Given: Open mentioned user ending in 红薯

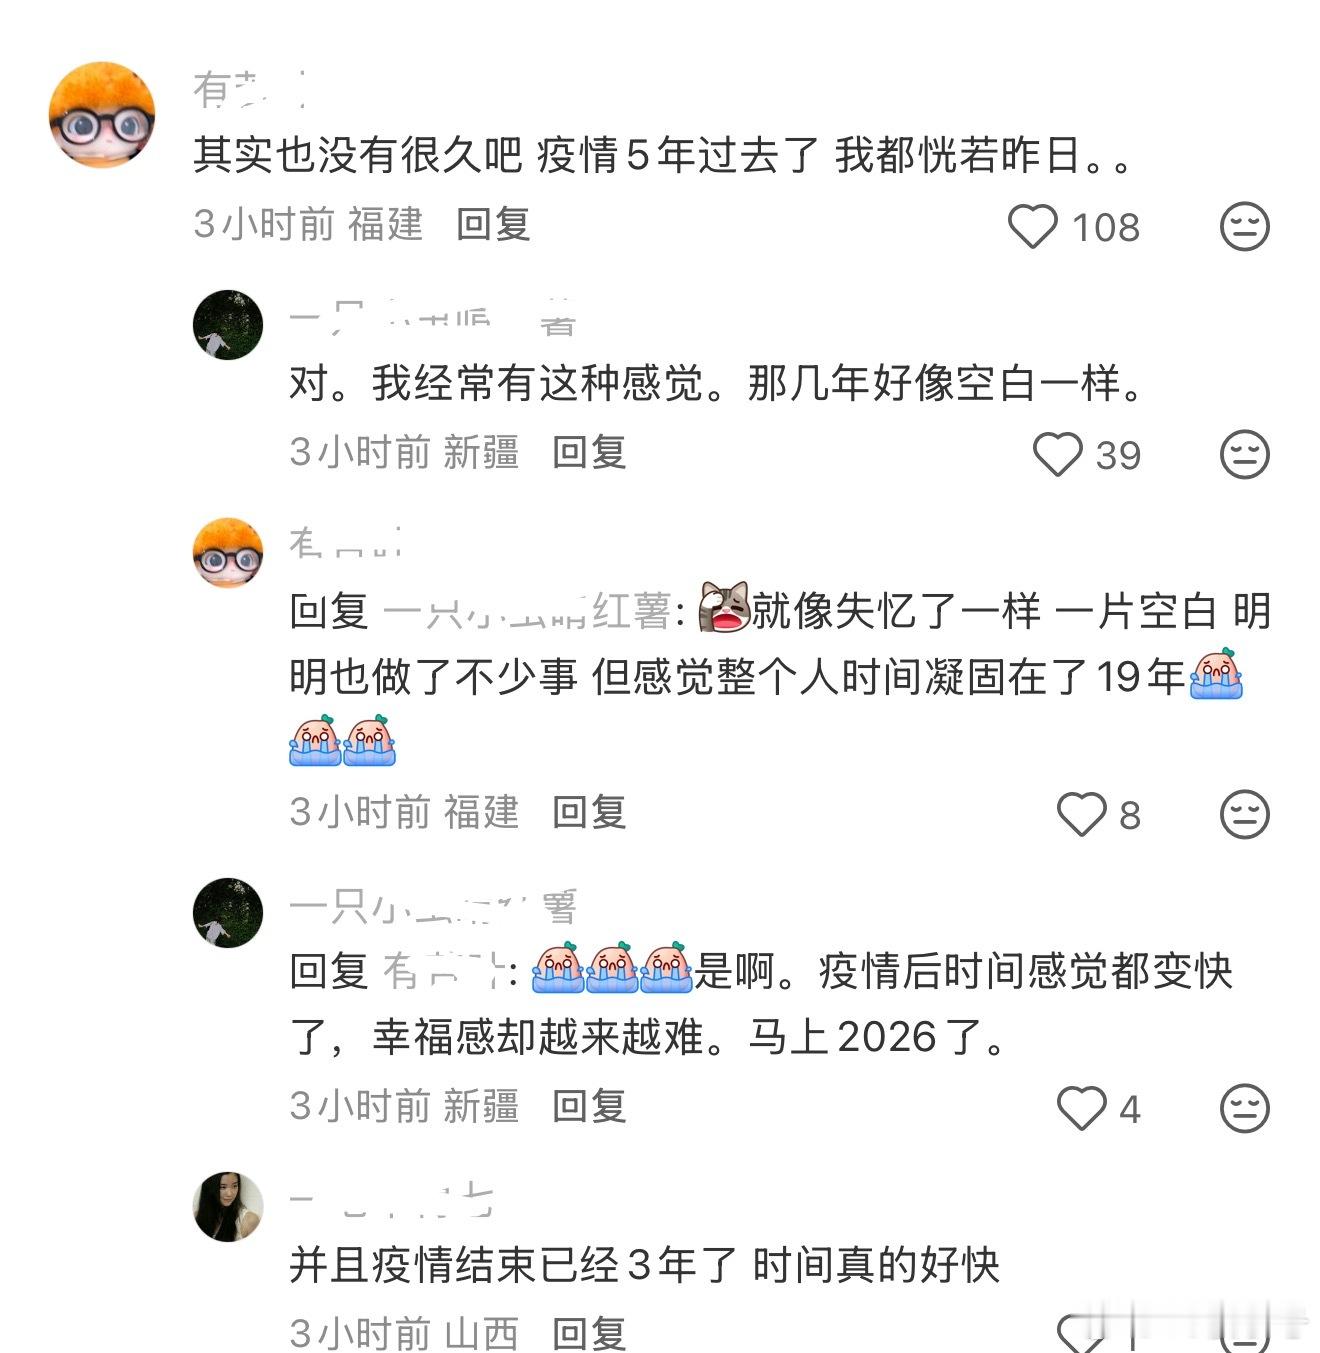Looking at the screenshot, I should (527, 611).
